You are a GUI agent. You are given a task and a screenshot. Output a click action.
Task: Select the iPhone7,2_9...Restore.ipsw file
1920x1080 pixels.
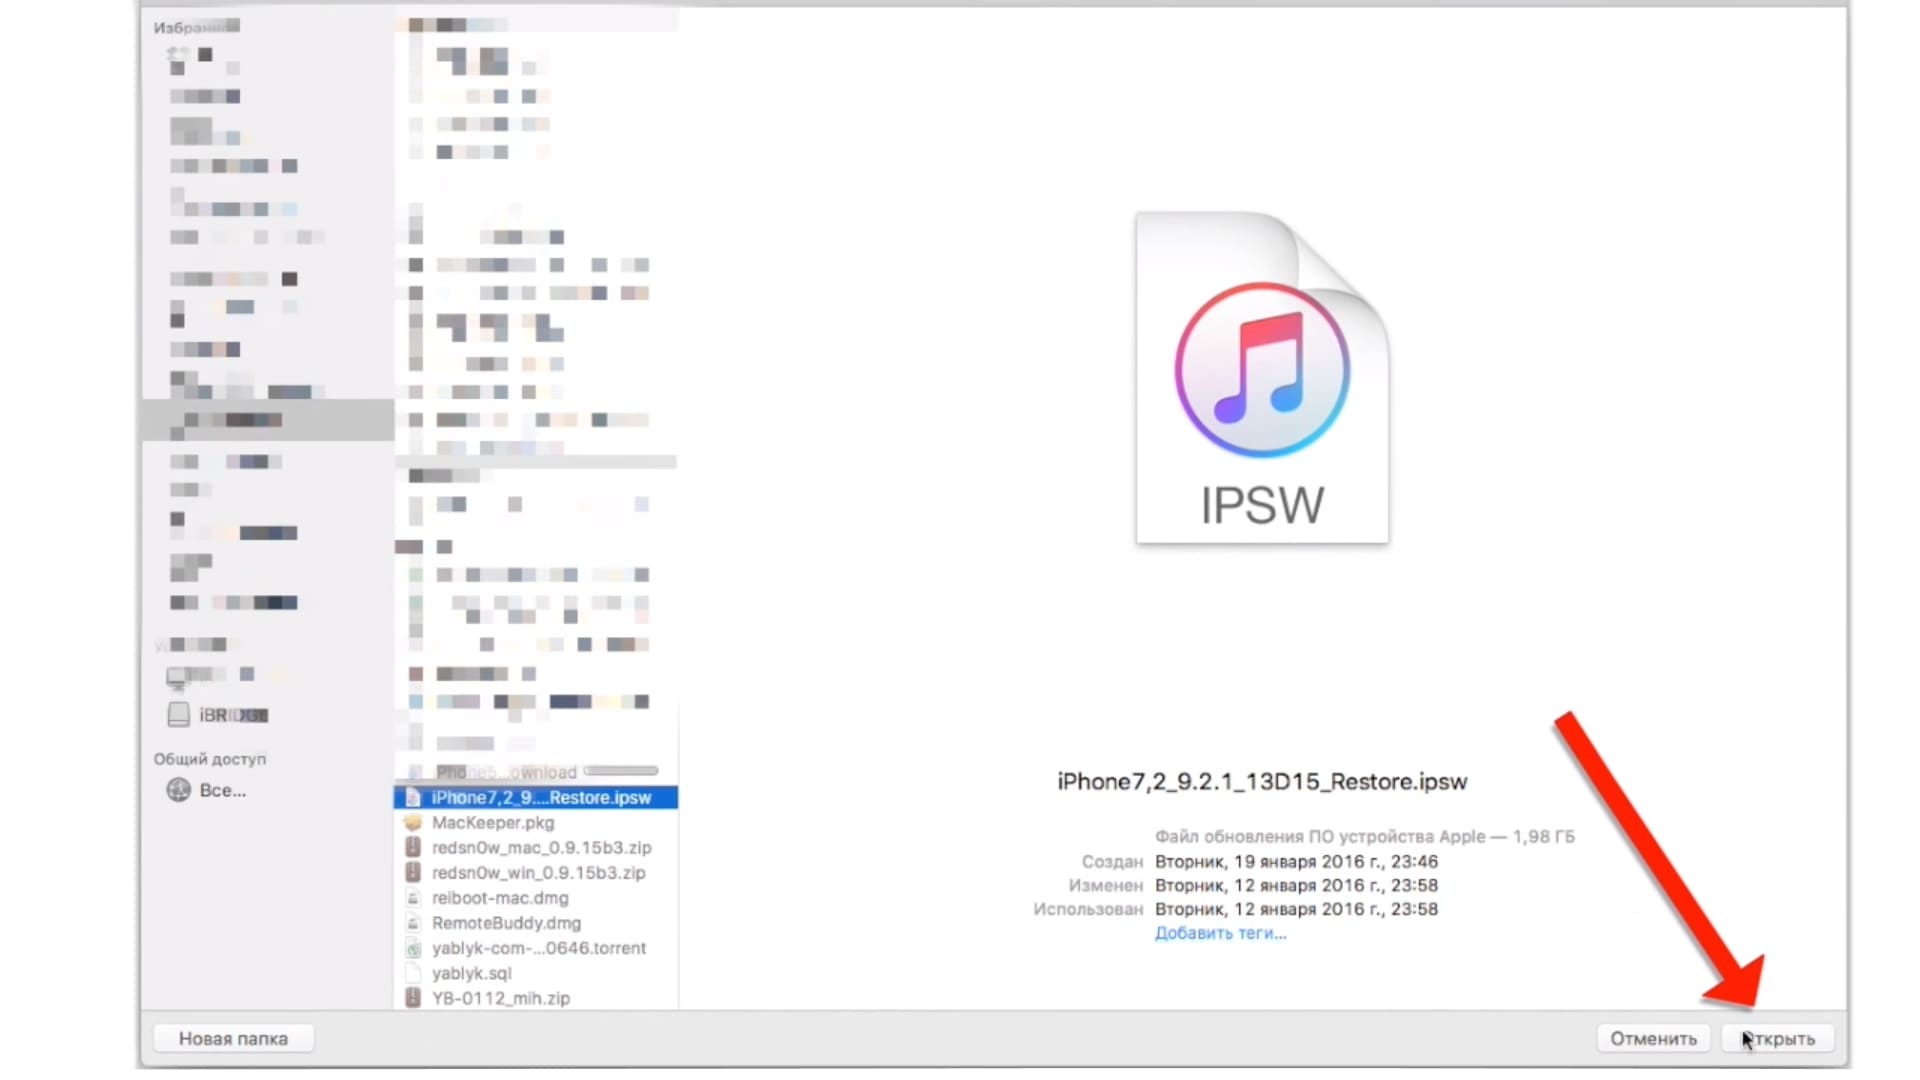tap(540, 798)
